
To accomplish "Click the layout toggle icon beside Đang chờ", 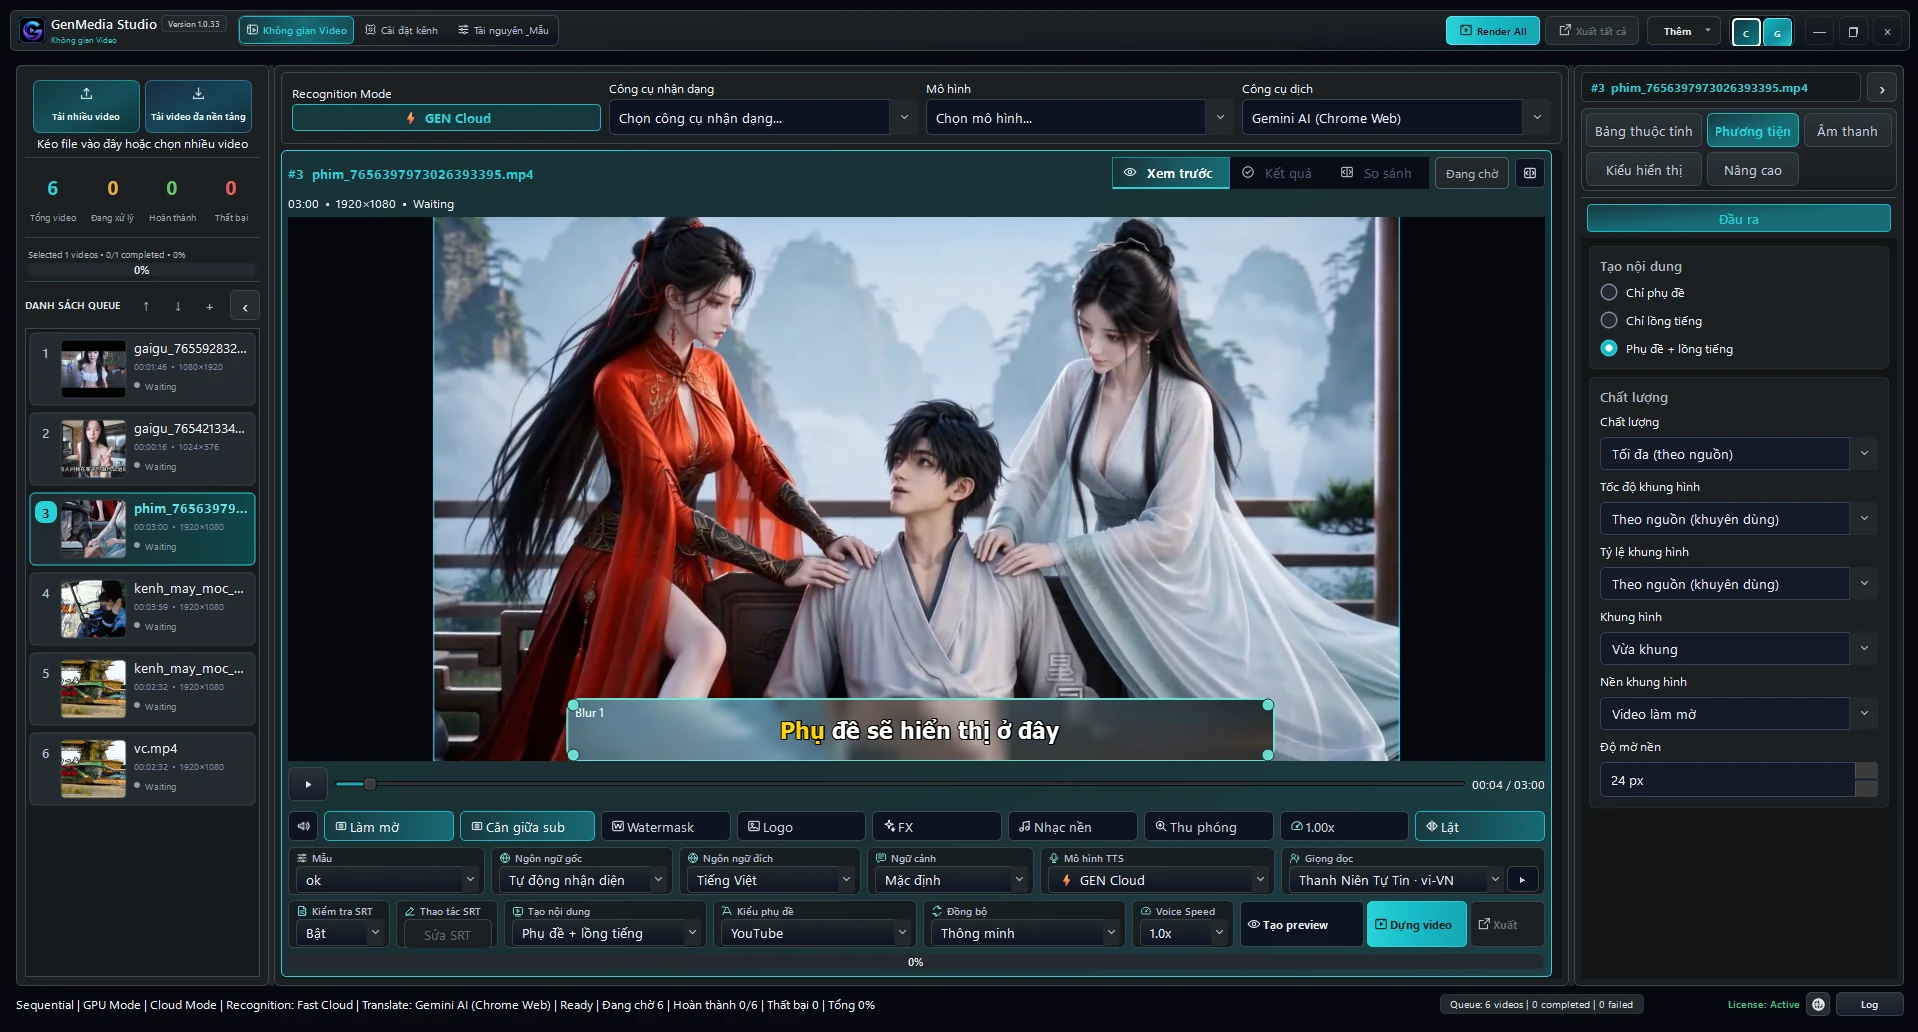I will click(1530, 173).
